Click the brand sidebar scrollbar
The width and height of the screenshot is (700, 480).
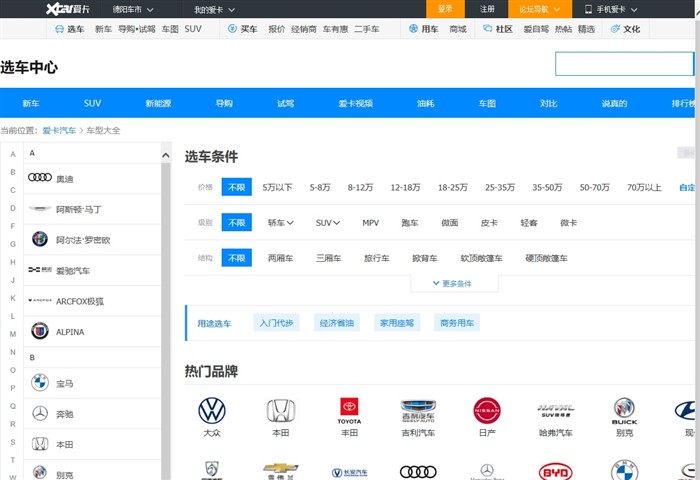(x=166, y=321)
